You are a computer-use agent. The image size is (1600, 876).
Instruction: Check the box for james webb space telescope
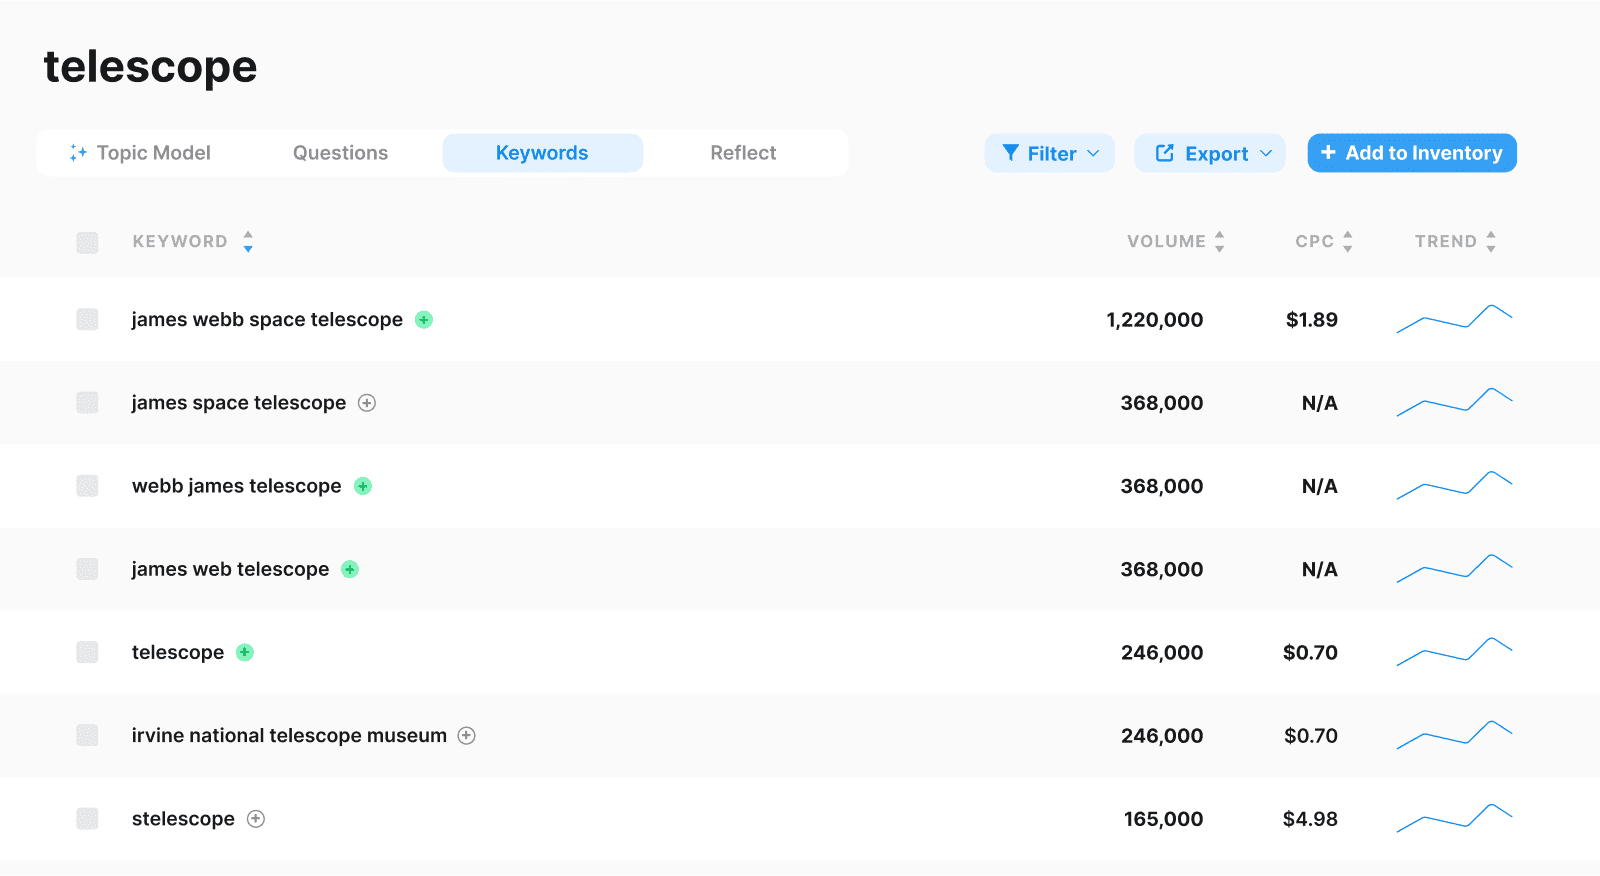click(x=88, y=320)
